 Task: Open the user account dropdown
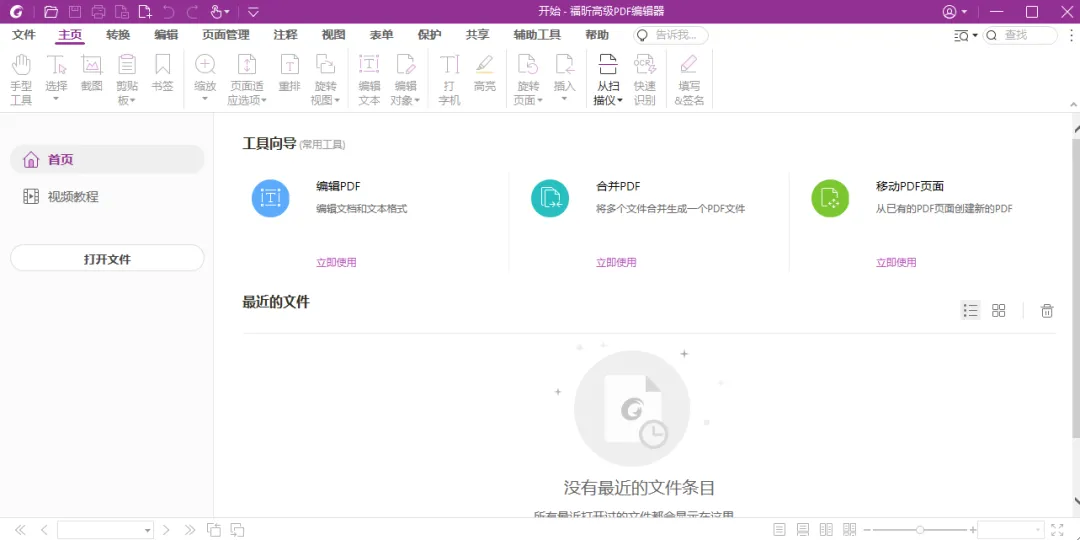pos(955,12)
